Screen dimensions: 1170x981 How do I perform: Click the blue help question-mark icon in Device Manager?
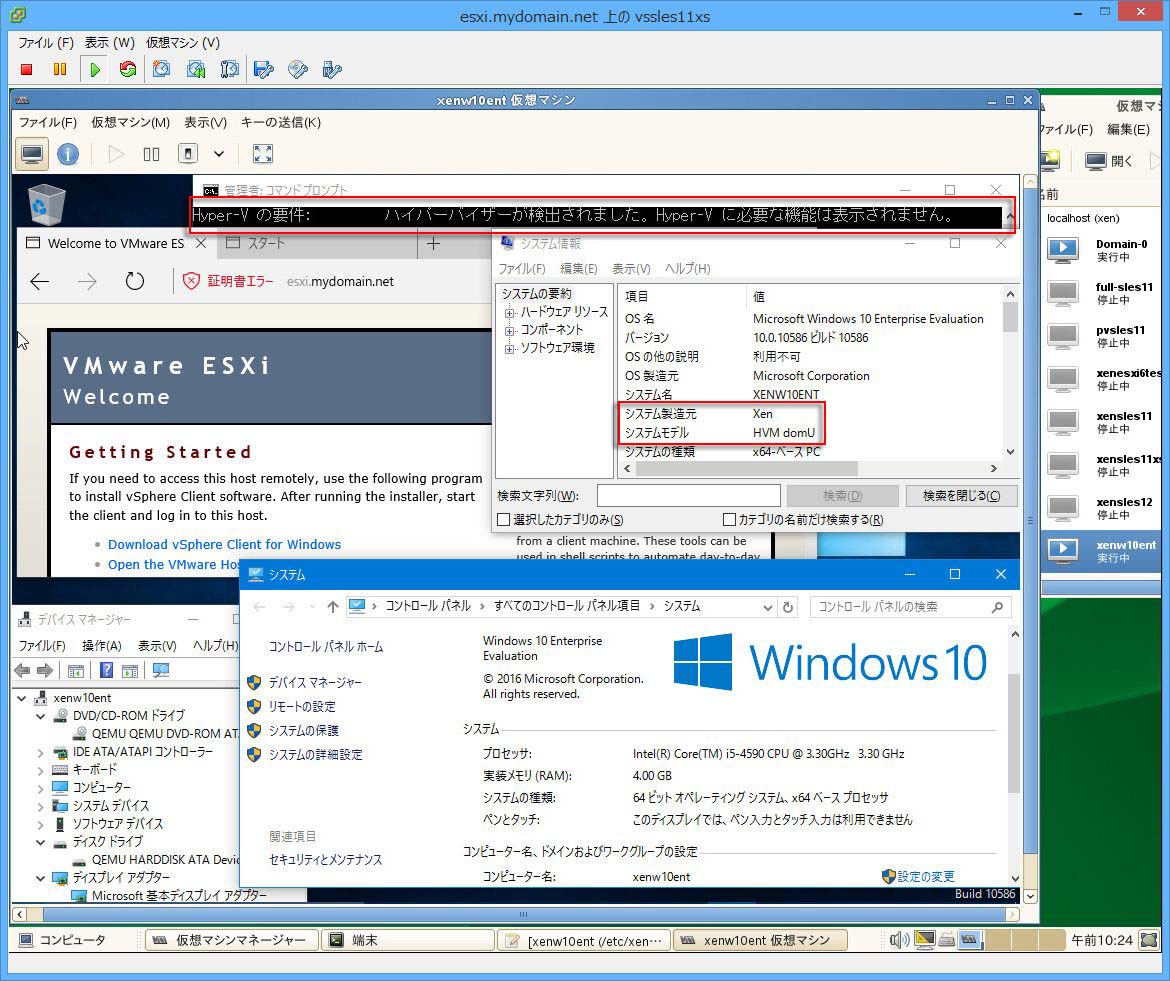click(107, 670)
